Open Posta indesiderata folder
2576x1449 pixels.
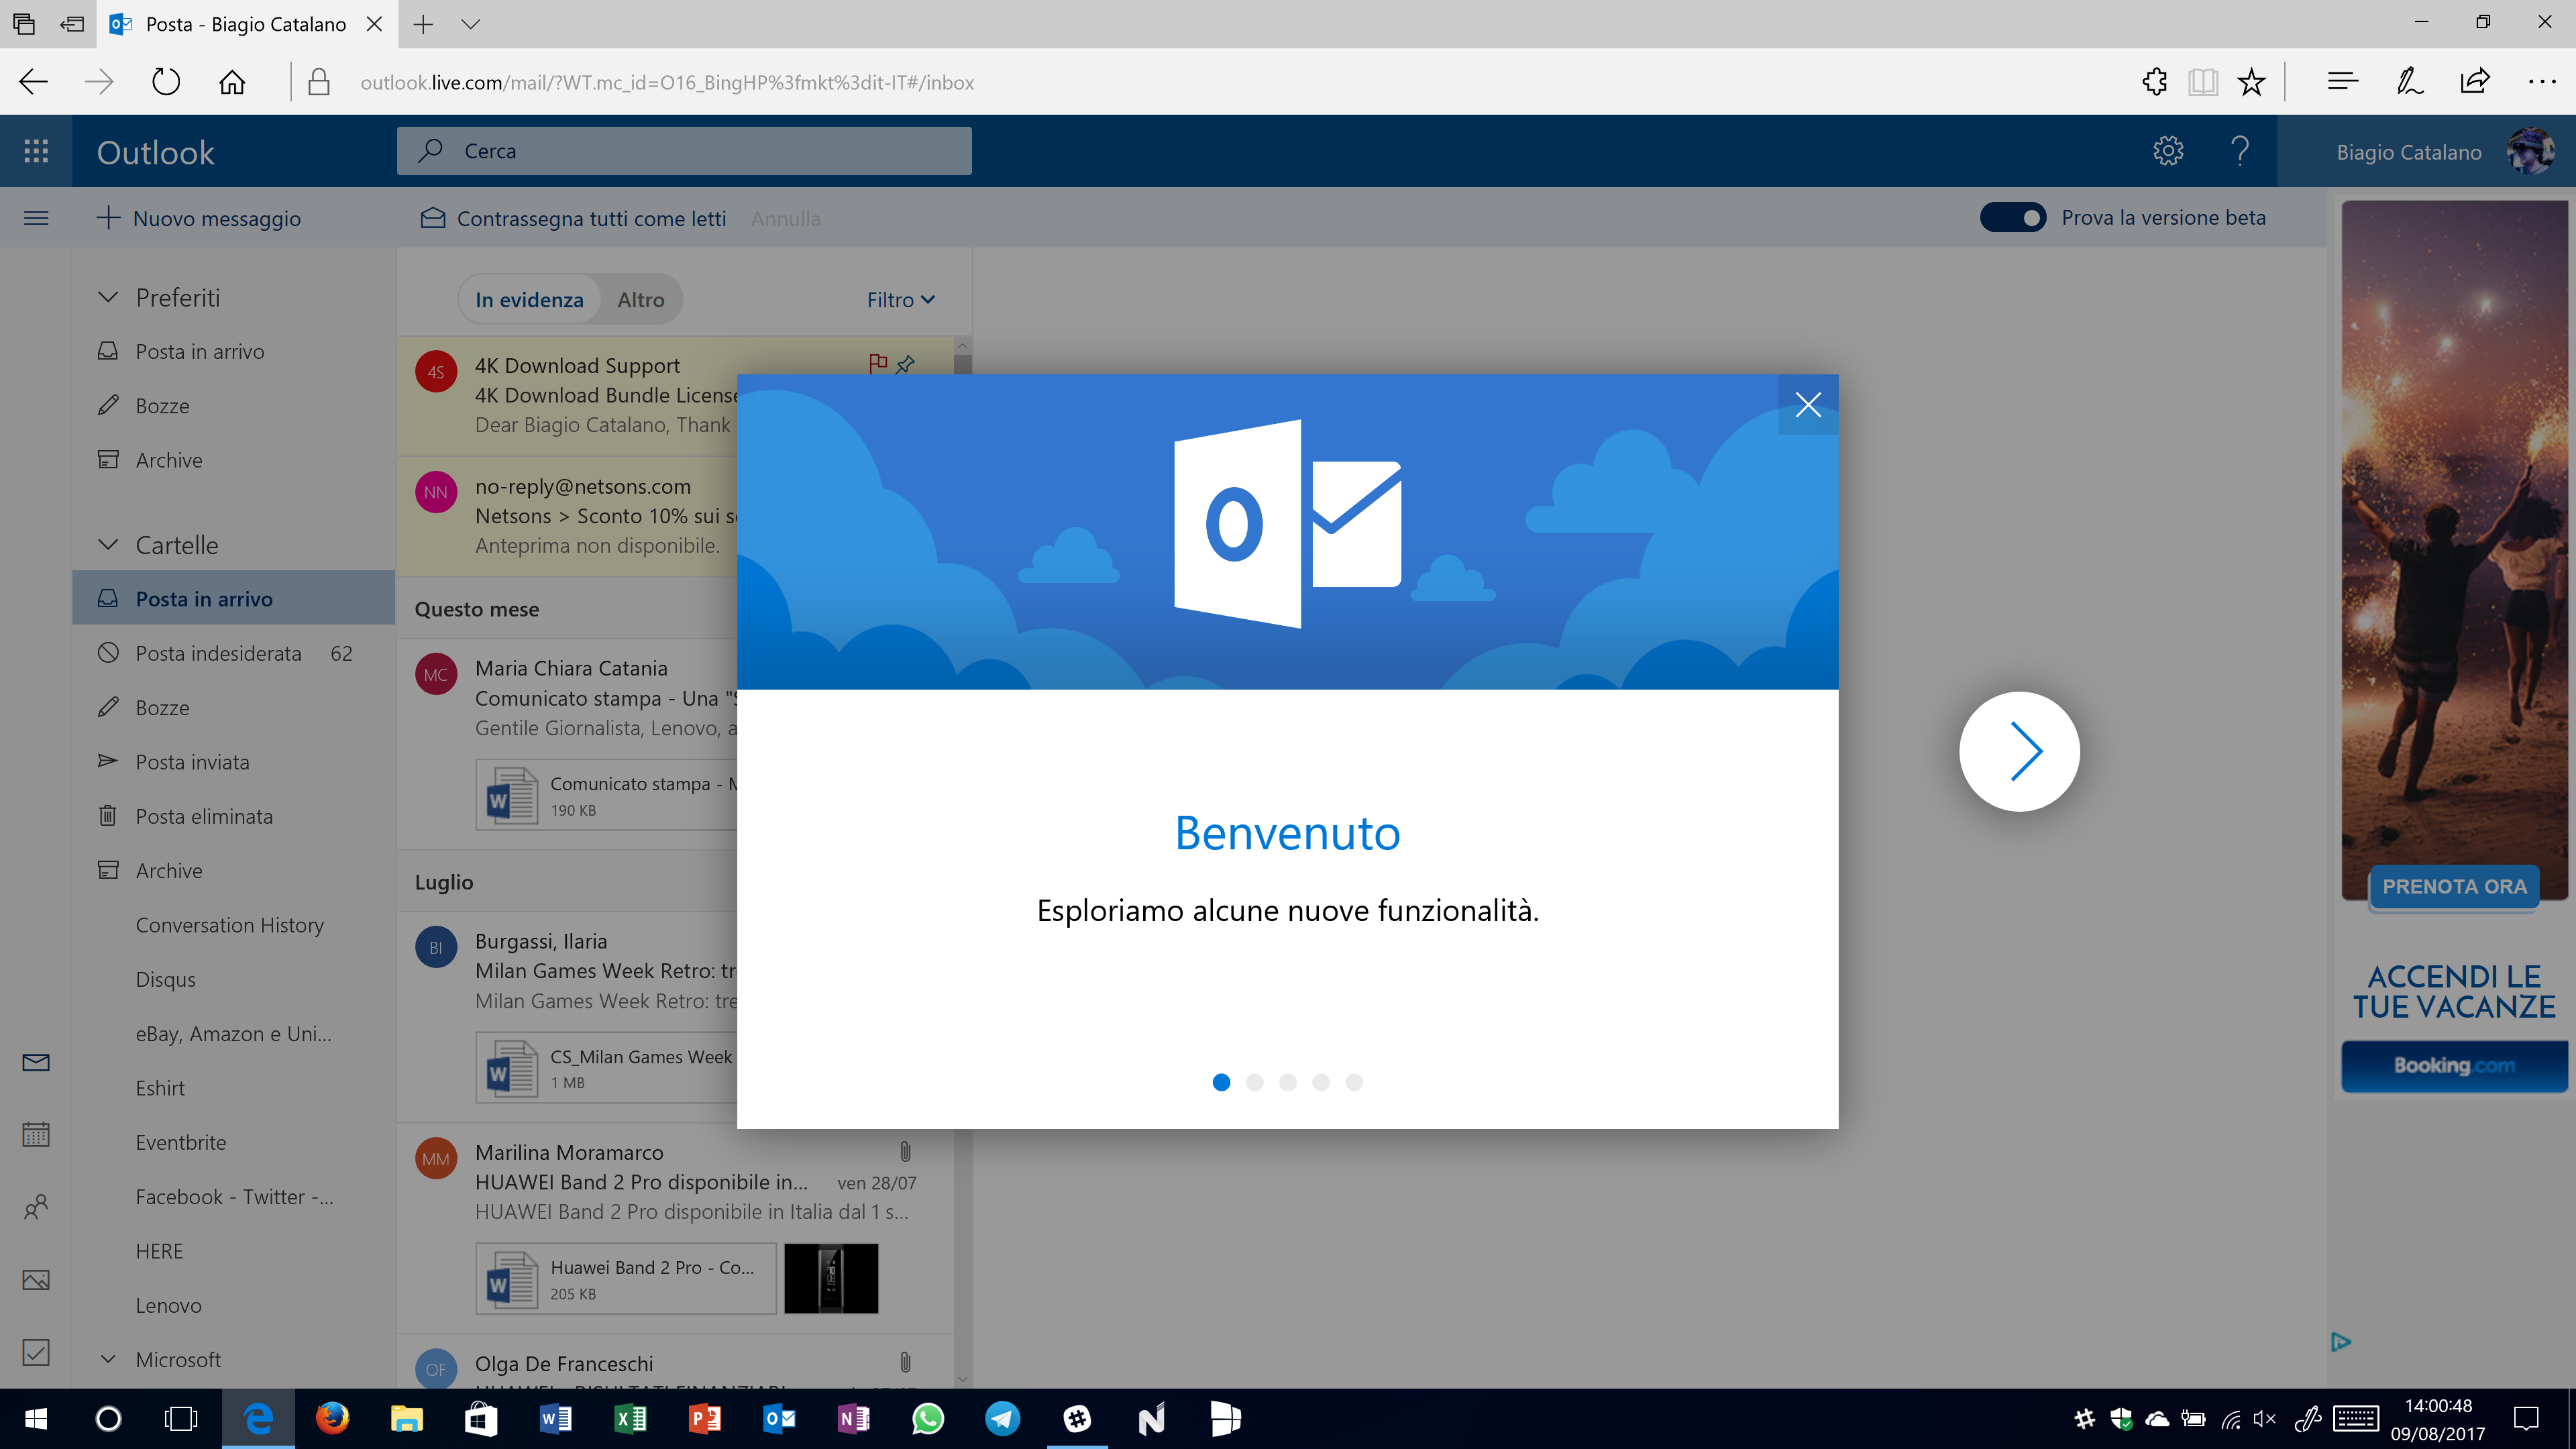pyautogui.click(x=234, y=653)
